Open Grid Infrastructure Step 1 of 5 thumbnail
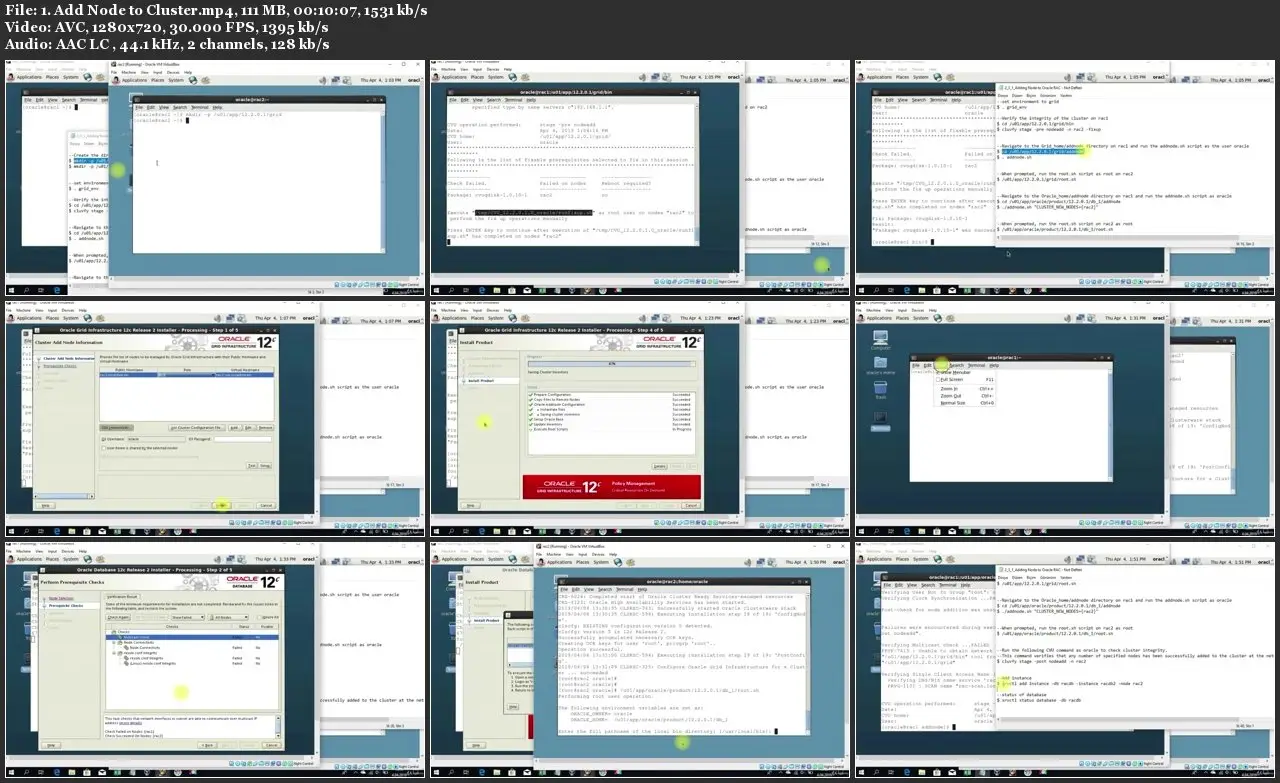This screenshot has height=783, width=1280. point(213,420)
